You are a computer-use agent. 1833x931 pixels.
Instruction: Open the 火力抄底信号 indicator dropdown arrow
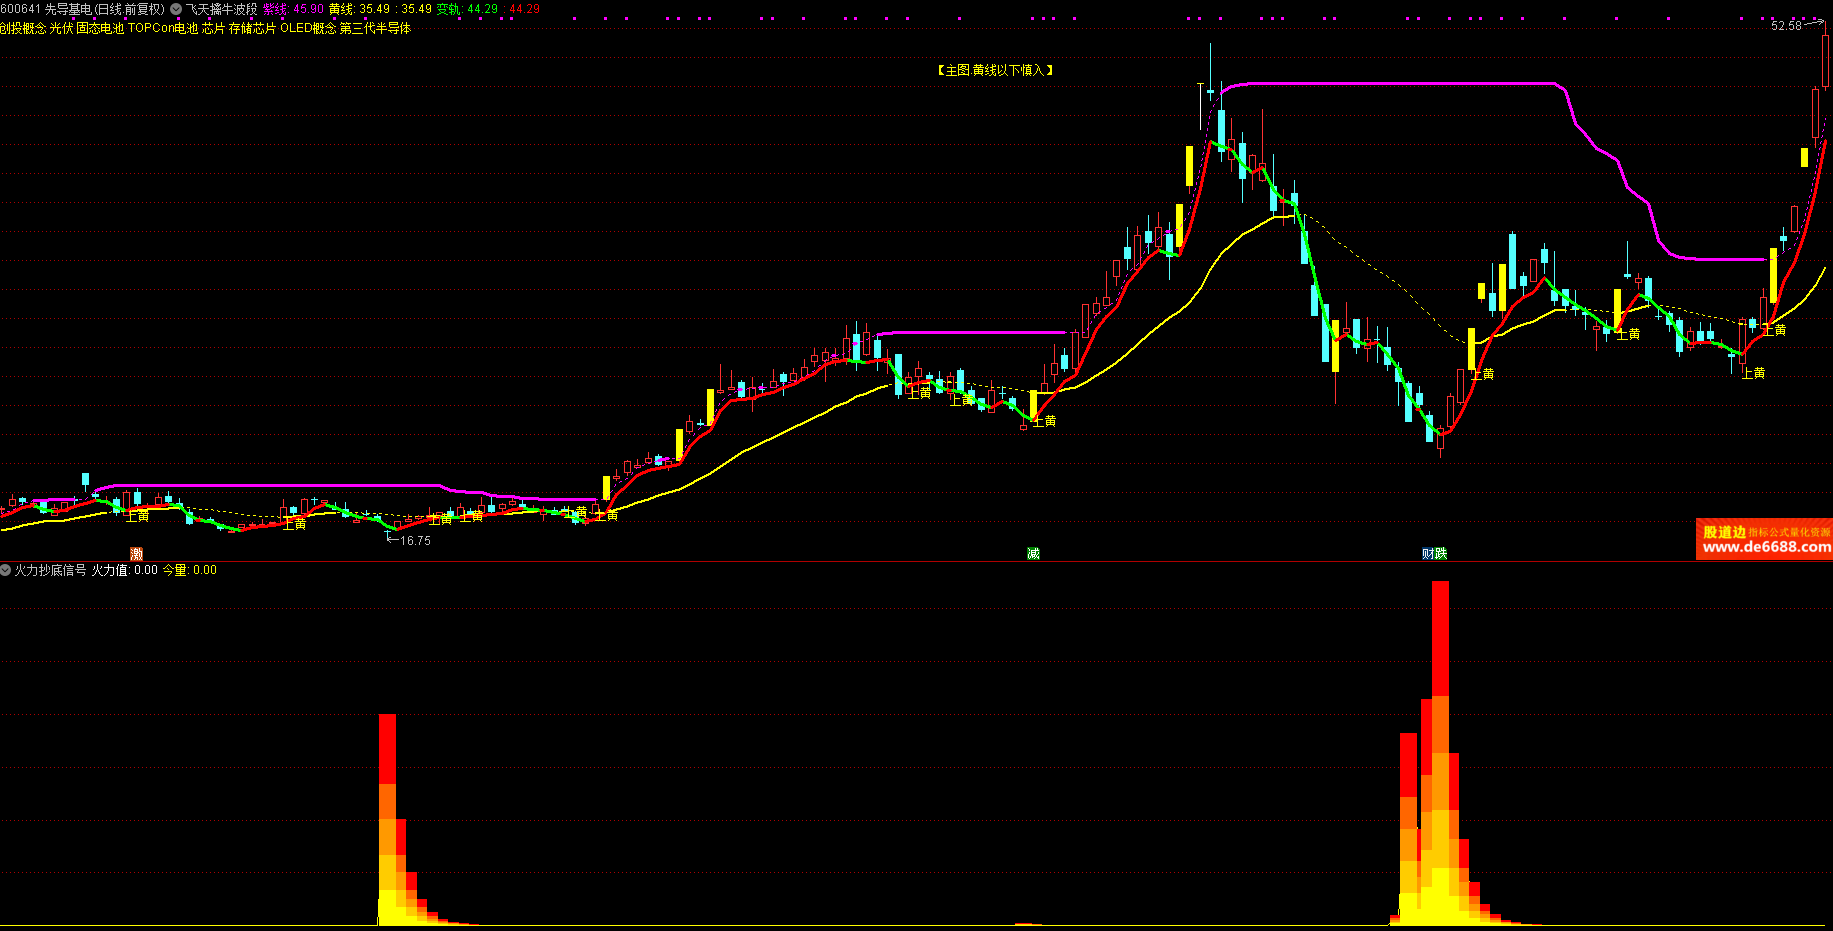(5, 570)
